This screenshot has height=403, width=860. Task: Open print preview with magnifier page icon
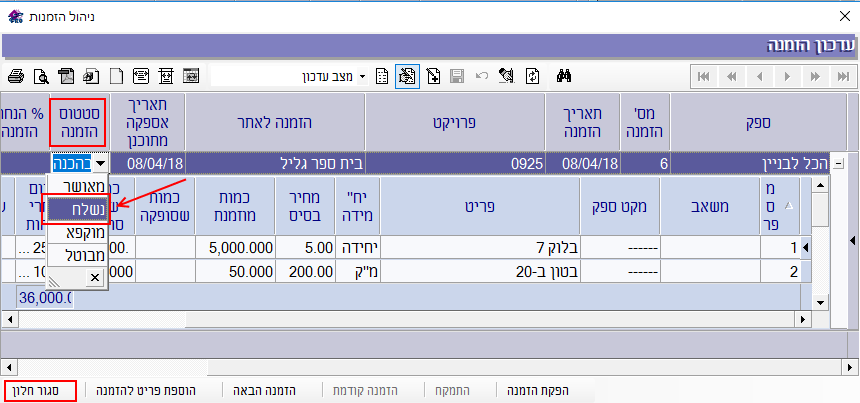click(41, 76)
